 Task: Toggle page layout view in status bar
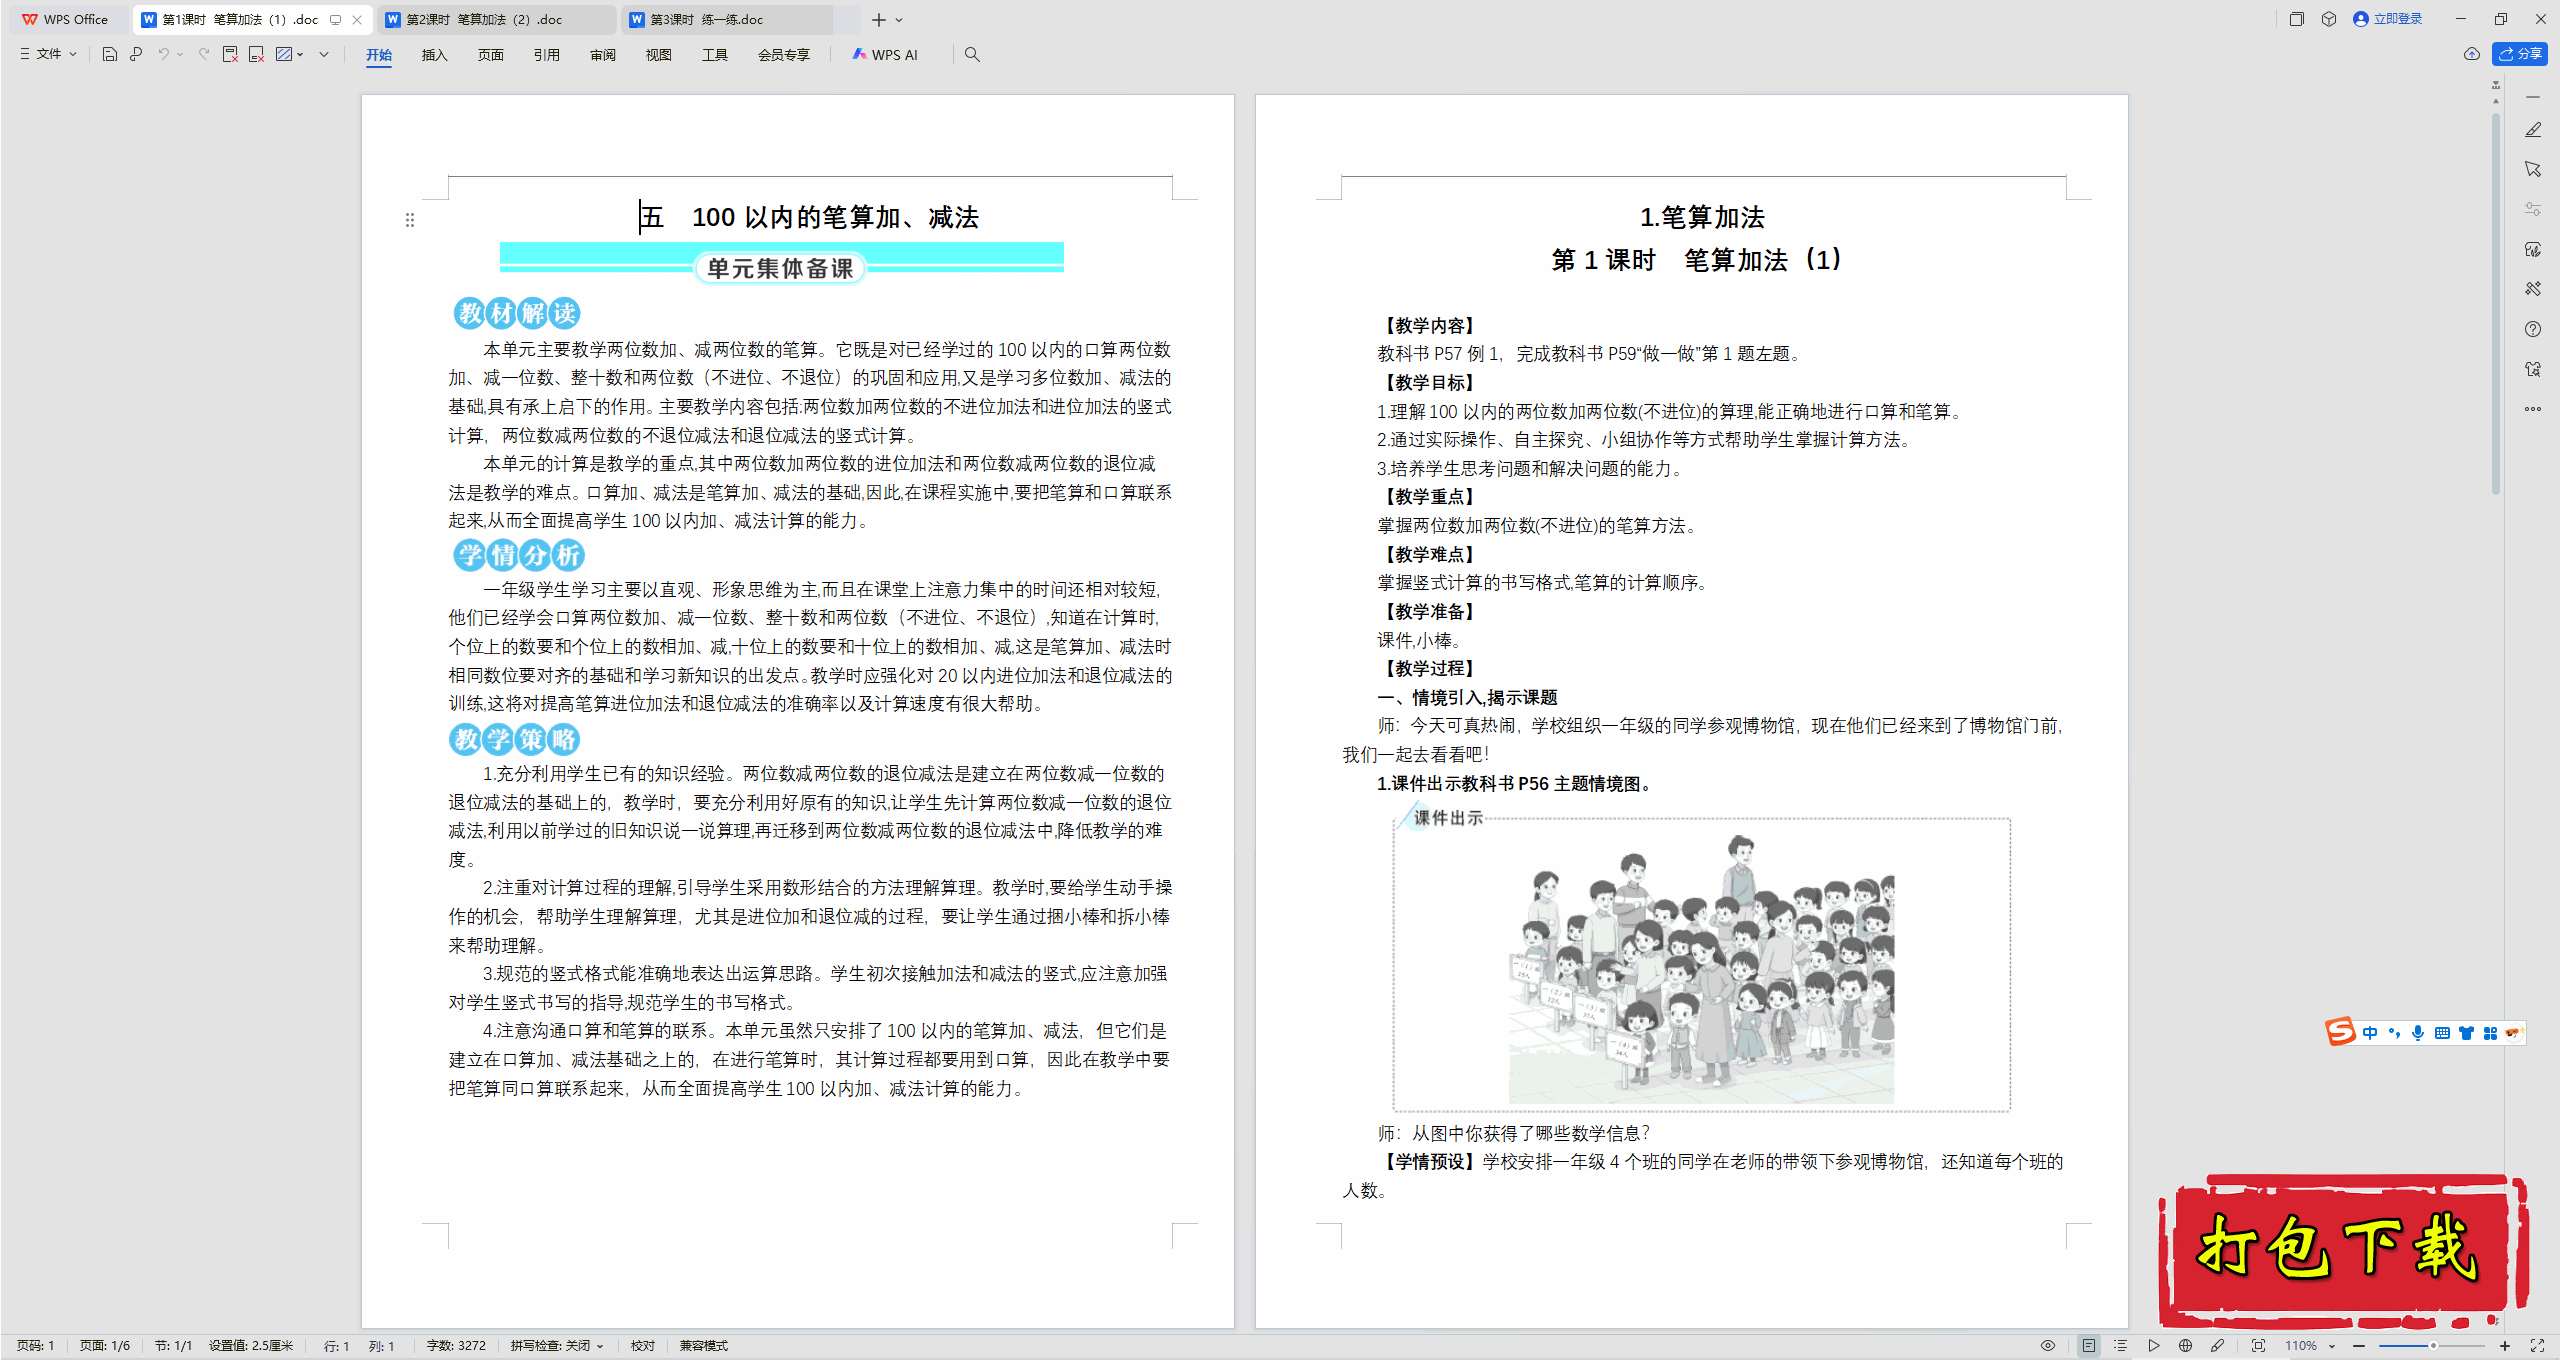tap(2089, 1346)
